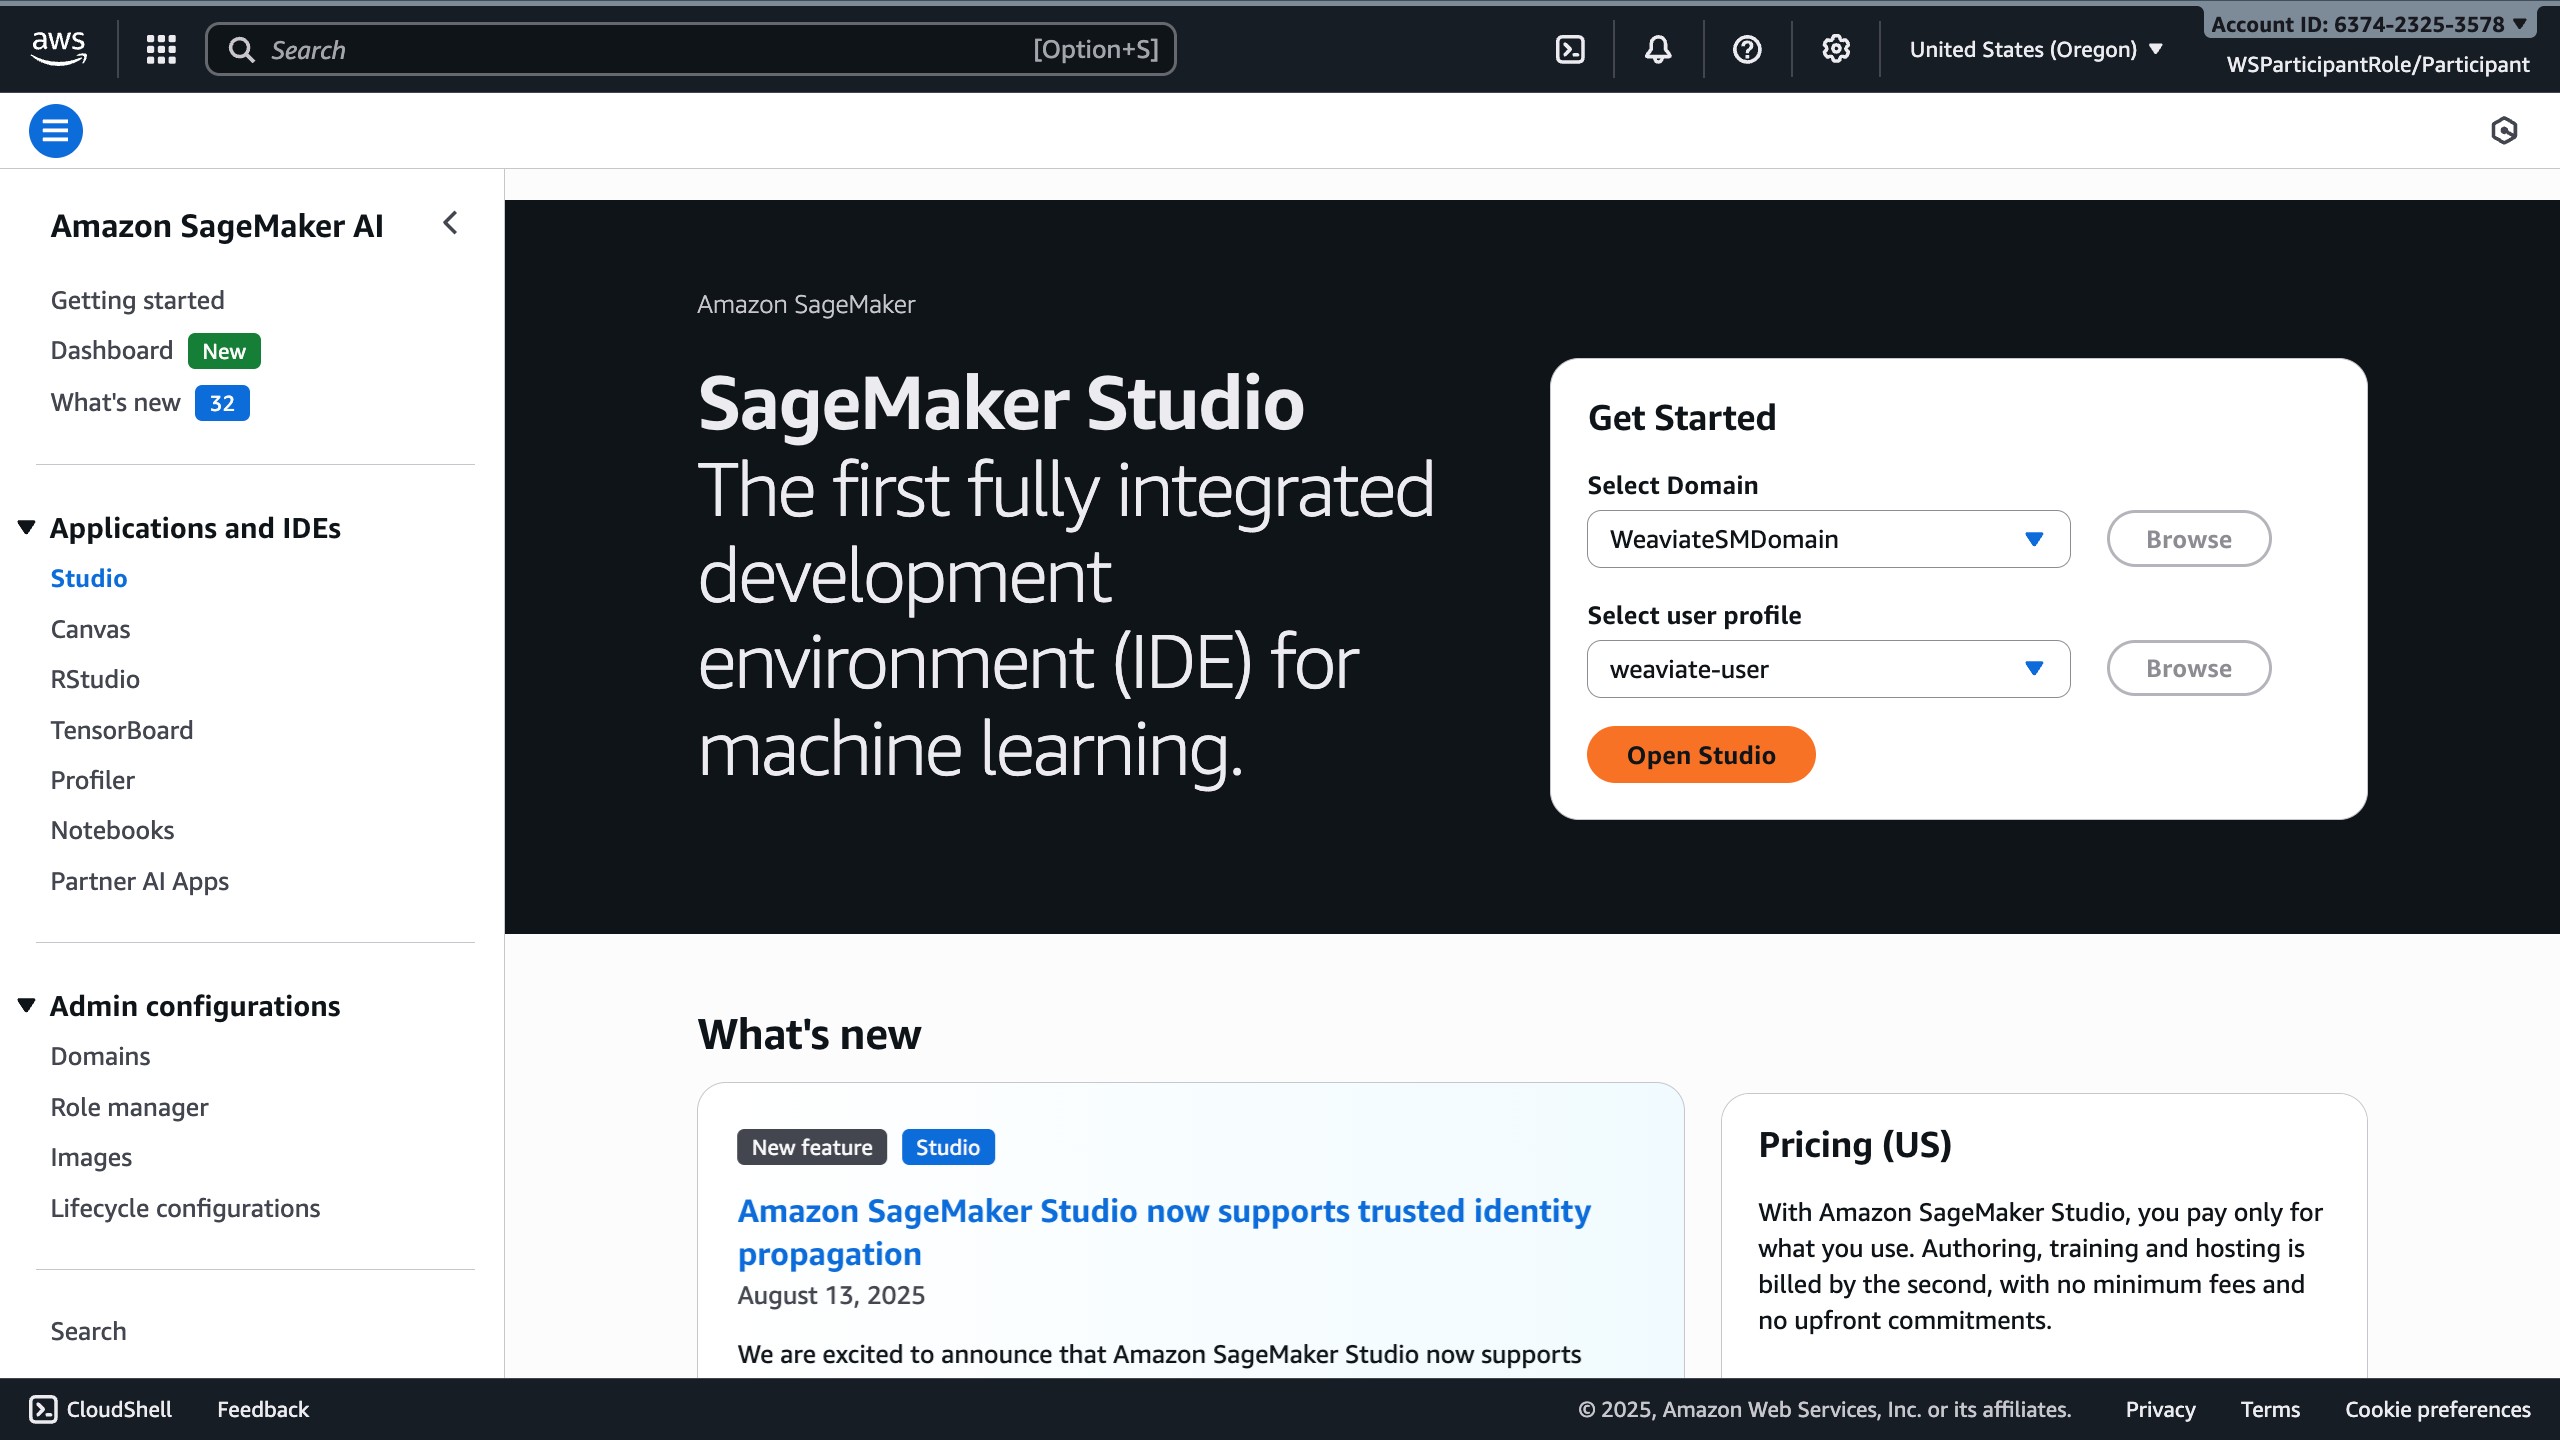The height and width of the screenshot is (1440, 2560).
Task: Go to the AWS console home logo
Action: pos(59,48)
